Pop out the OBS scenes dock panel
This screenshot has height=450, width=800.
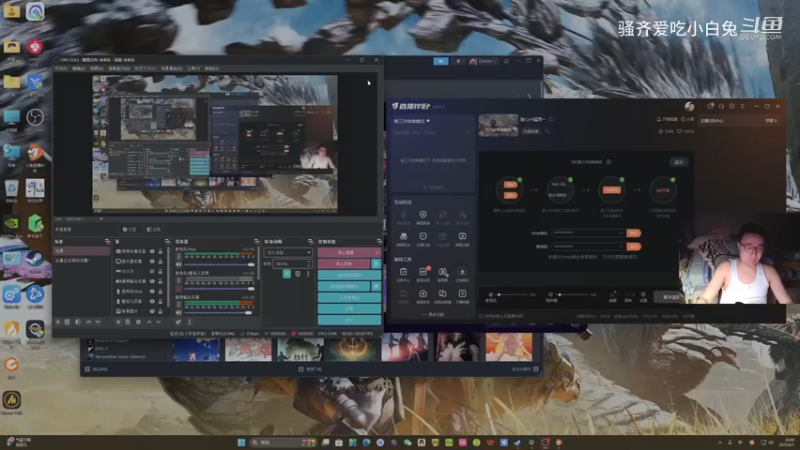click(107, 241)
